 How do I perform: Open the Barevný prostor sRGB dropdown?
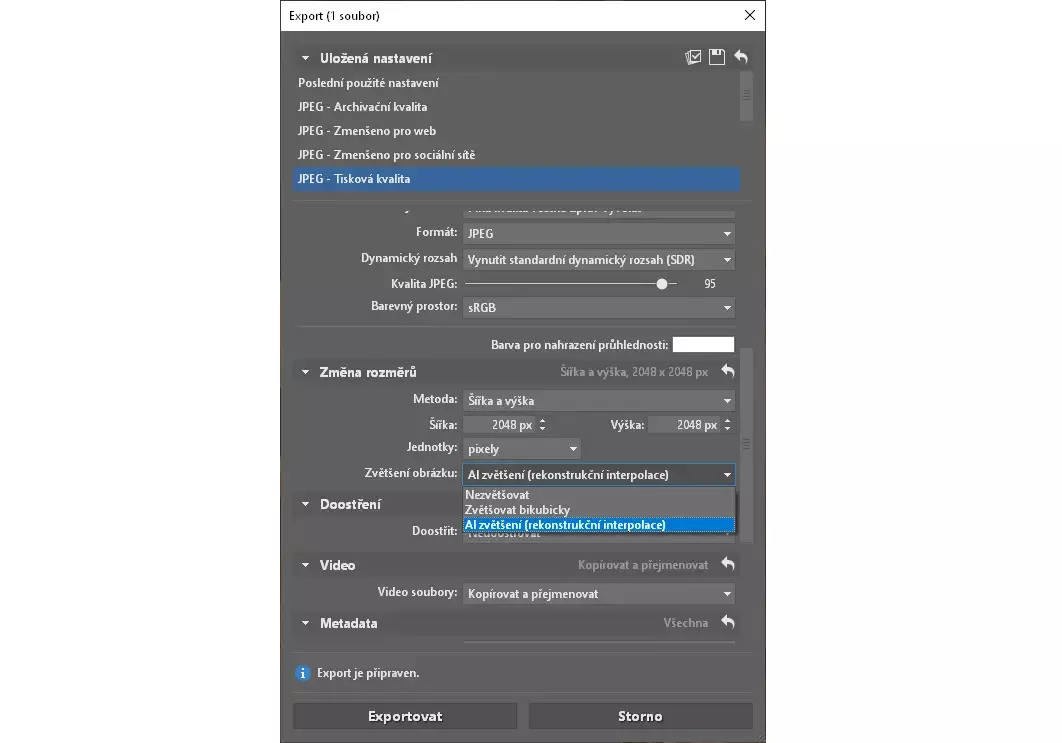pyautogui.click(x=598, y=308)
